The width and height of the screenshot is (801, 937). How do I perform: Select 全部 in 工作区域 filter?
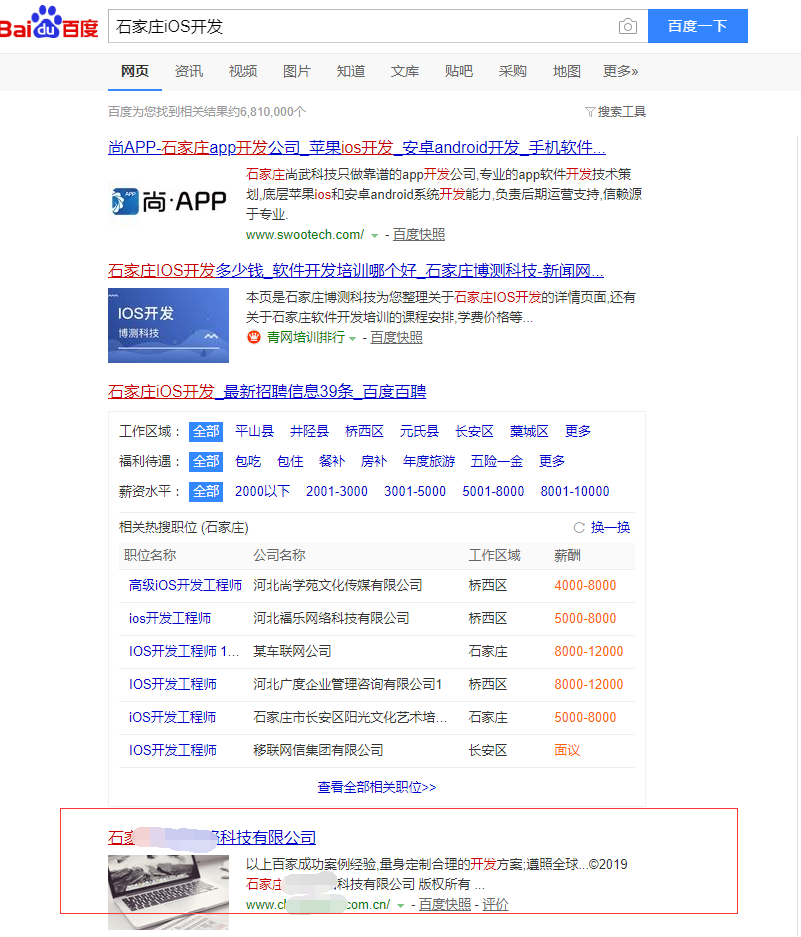click(206, 431)
